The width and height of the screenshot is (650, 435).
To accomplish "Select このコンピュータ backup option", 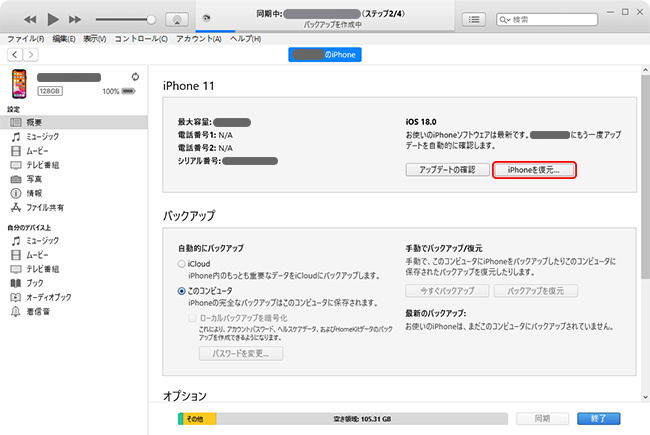I will point(168,290).
